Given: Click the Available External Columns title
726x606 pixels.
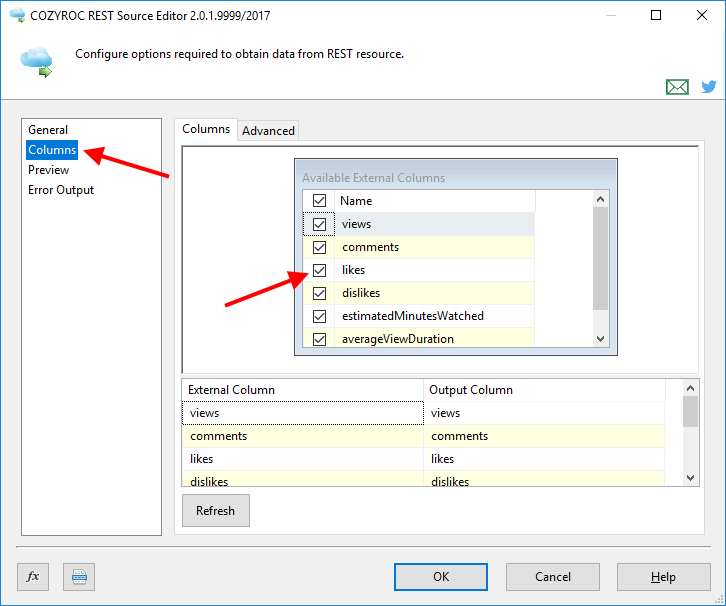Looking at the screenshot, I should [x=373, y=178].
